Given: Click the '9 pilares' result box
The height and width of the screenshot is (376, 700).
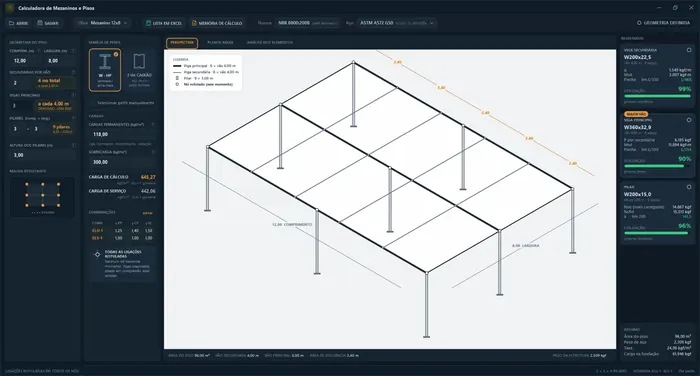Looking at the screenshot, I should (x=62, y=129).
